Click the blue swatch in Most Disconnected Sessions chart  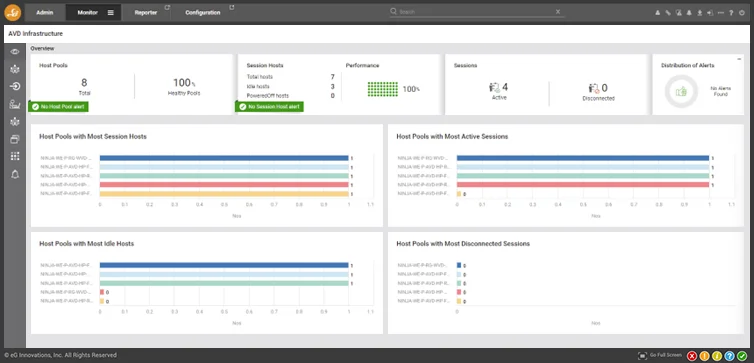point(459,265)
